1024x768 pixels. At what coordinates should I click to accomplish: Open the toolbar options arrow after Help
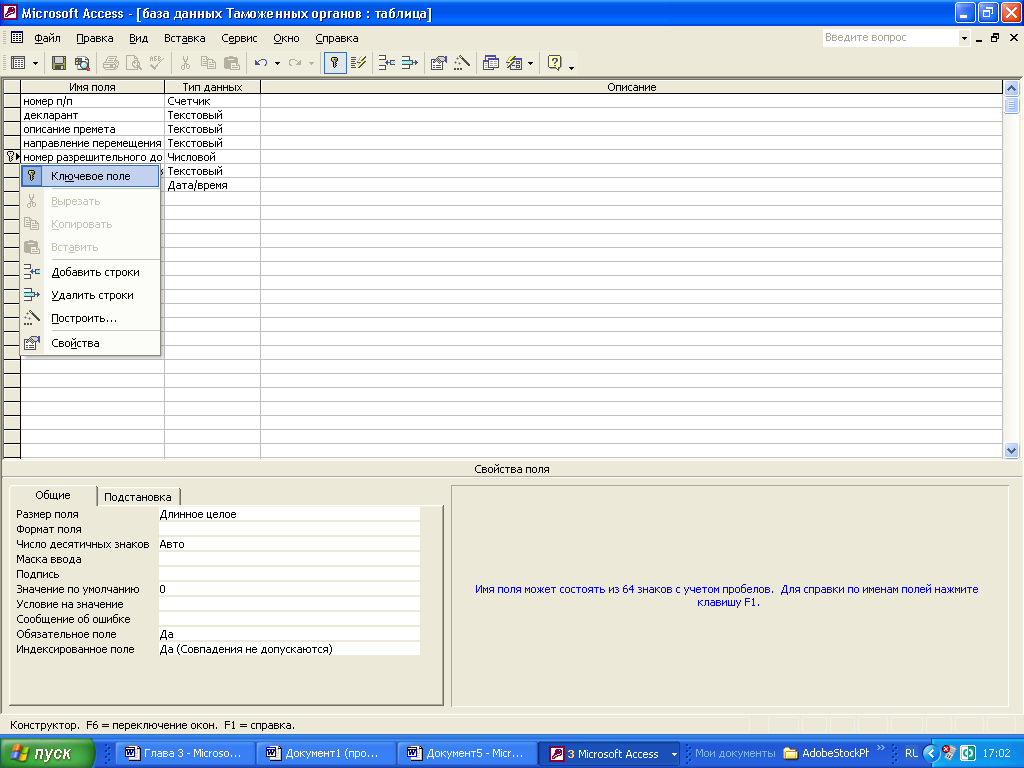[571, 67]
